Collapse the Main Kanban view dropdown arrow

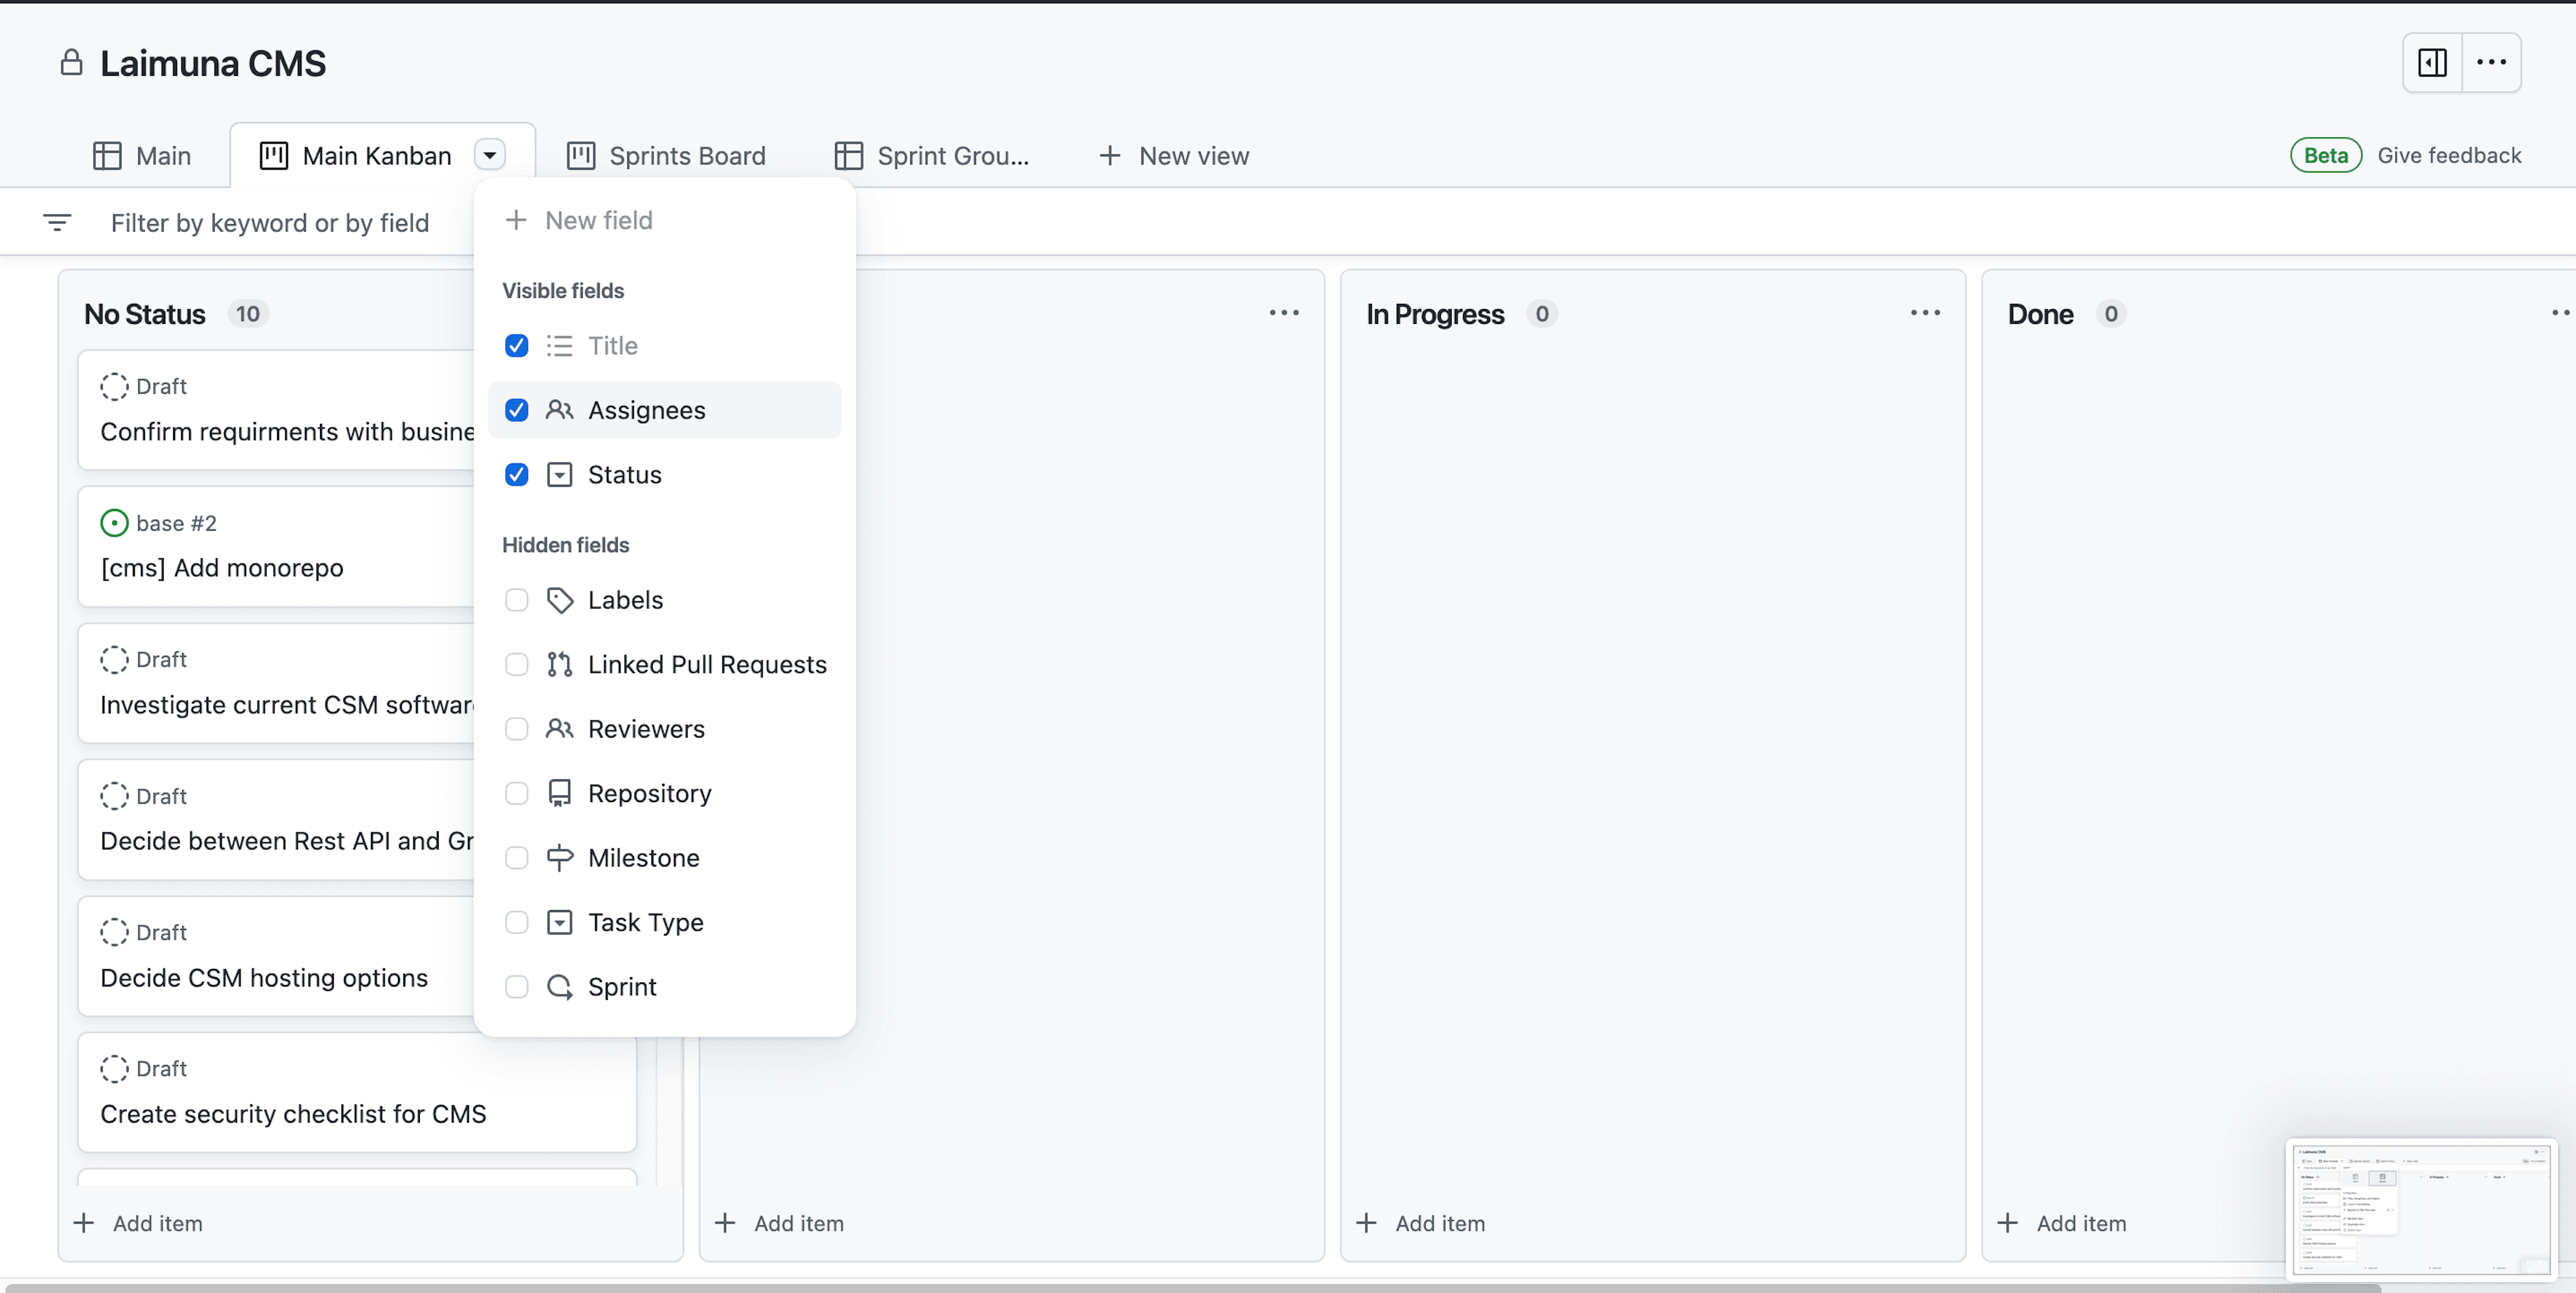coord(490,155)
